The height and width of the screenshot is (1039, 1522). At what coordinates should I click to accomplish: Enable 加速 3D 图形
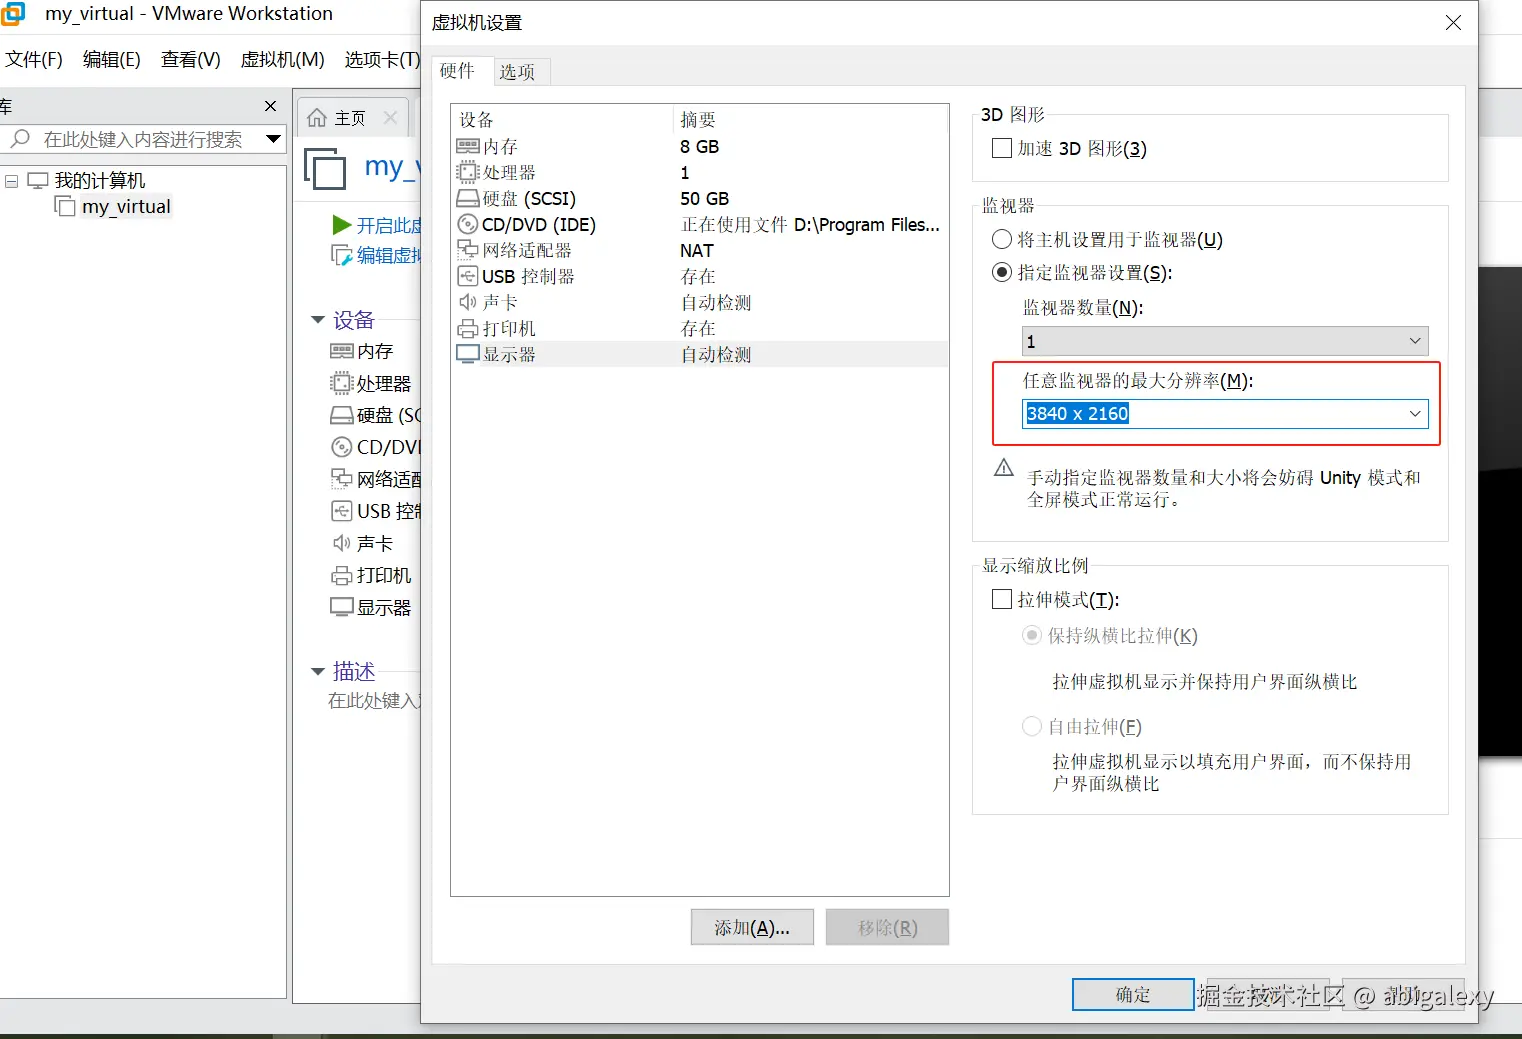point(1001,148)
